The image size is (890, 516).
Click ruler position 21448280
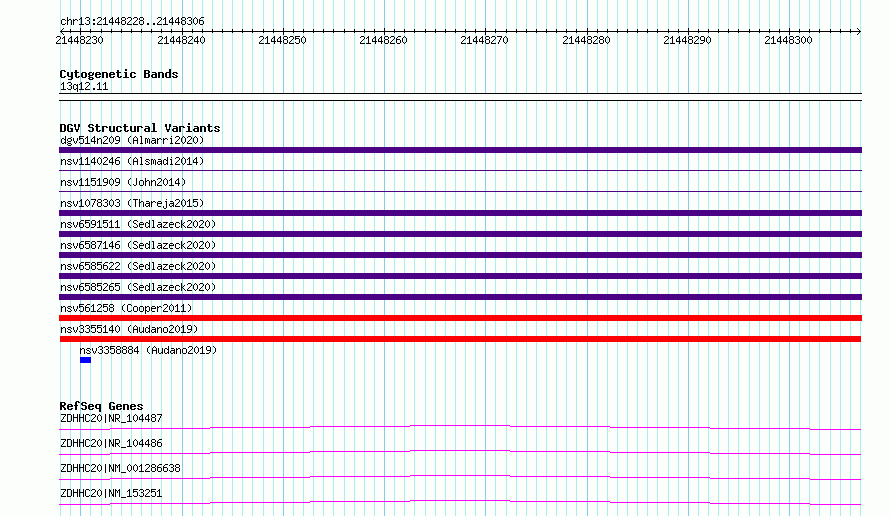tap(586, 40)
